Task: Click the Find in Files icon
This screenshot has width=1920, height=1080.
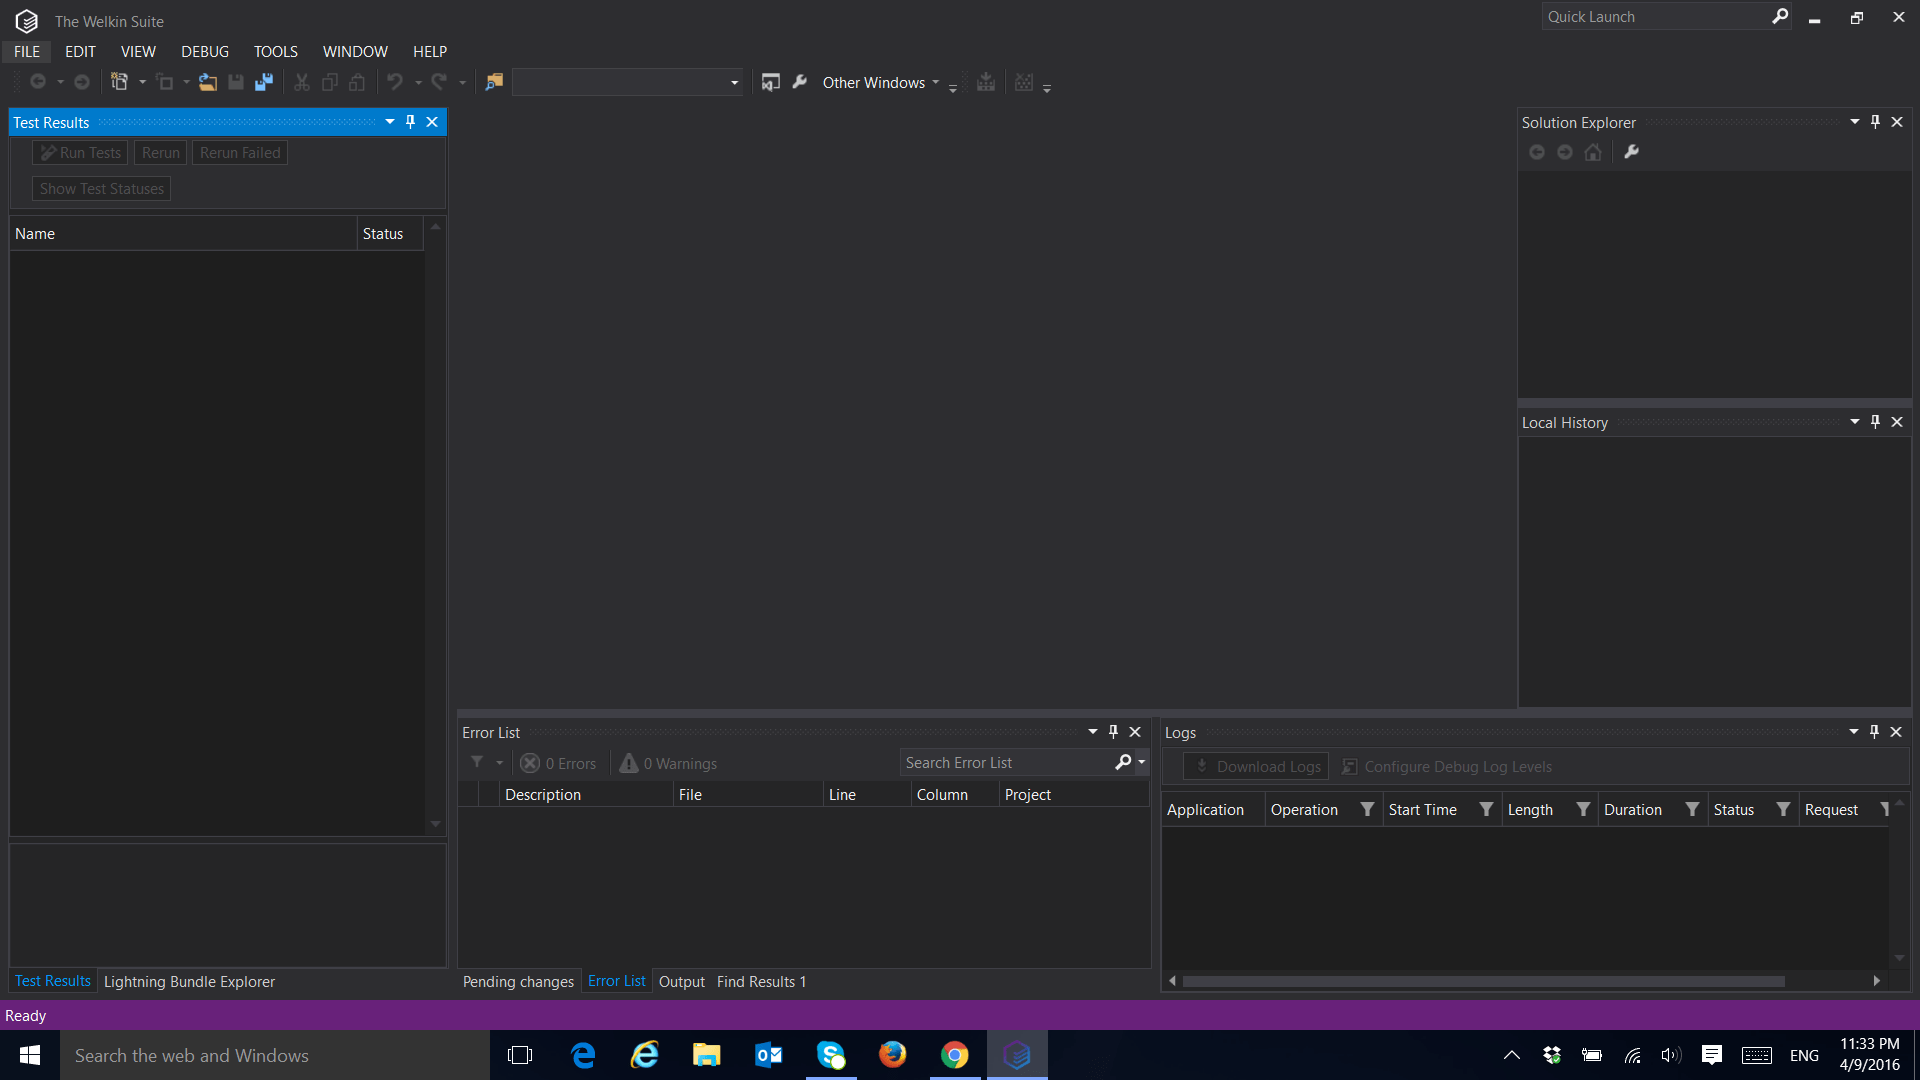Action: (x=494, y=82)
